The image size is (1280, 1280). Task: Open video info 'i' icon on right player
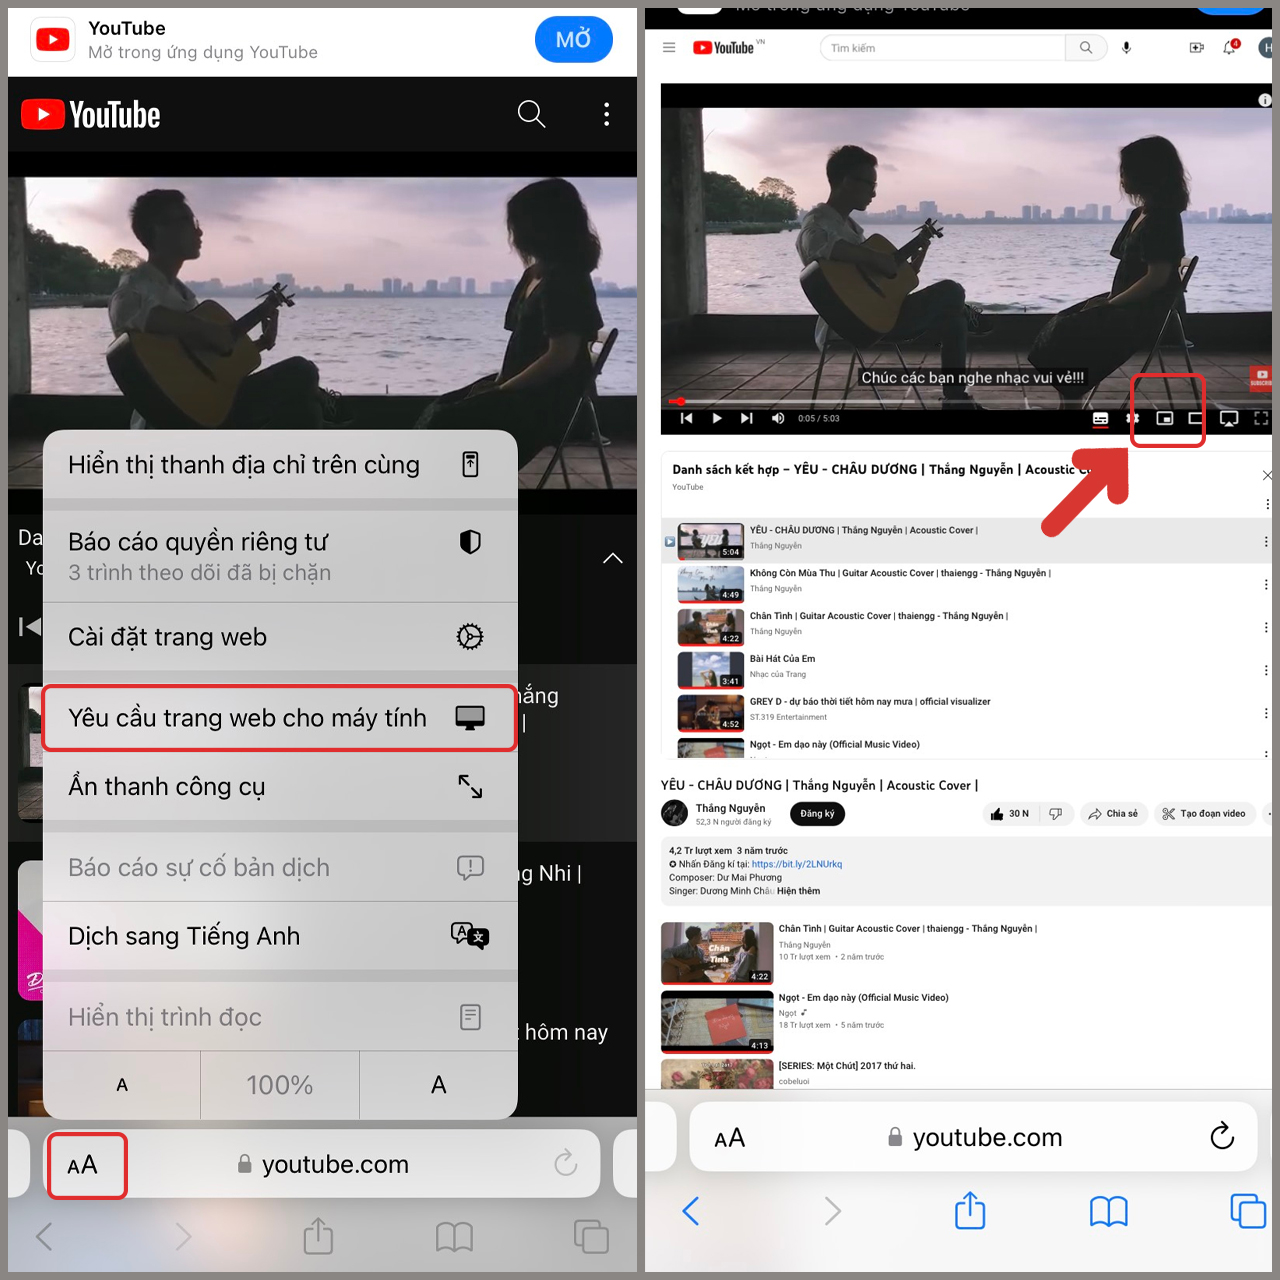[1264, 100]
